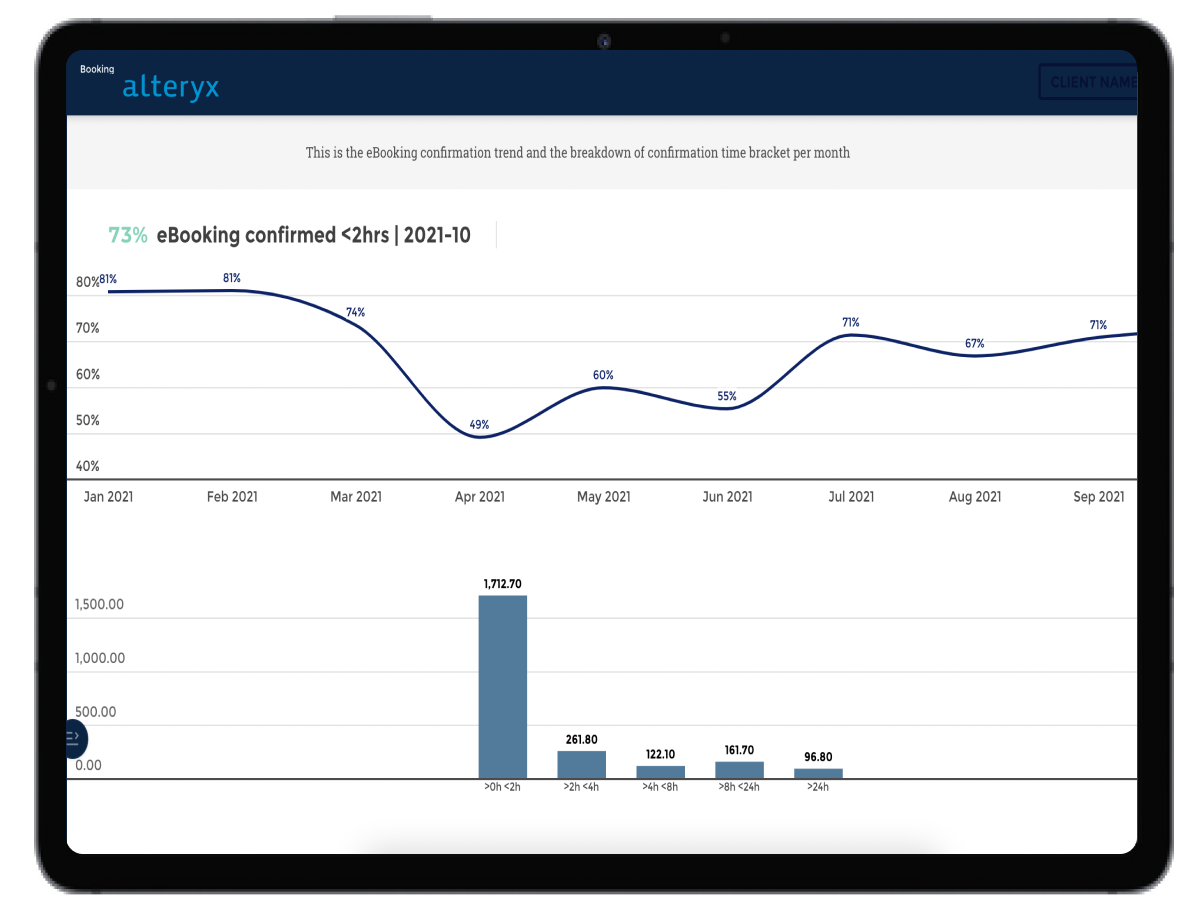Open the collapsed sidebar menu arrow icon
The image size is (1200, 900).
tap(75, 739)
